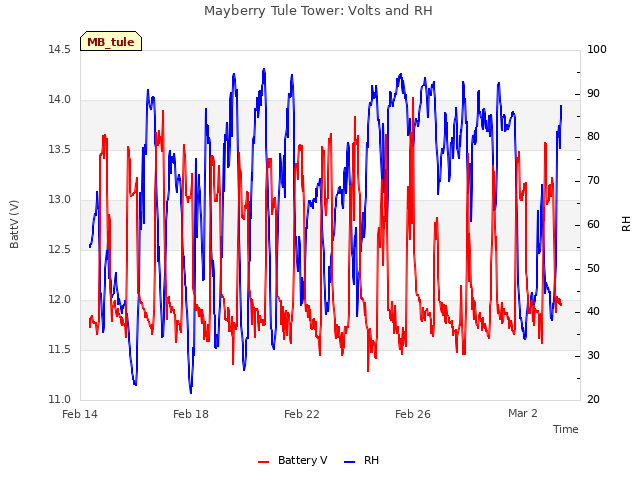Click the 60 right axis value

[593, 224]
